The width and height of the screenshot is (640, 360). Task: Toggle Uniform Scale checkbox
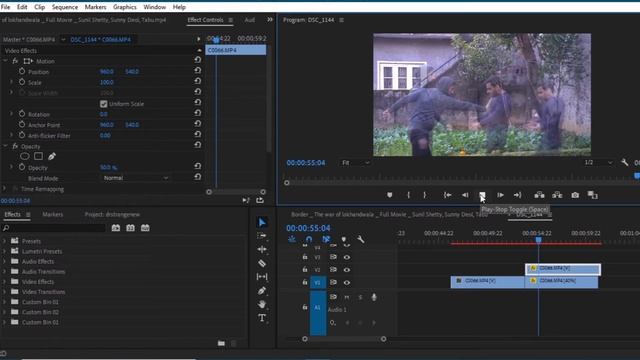(104, 104)
